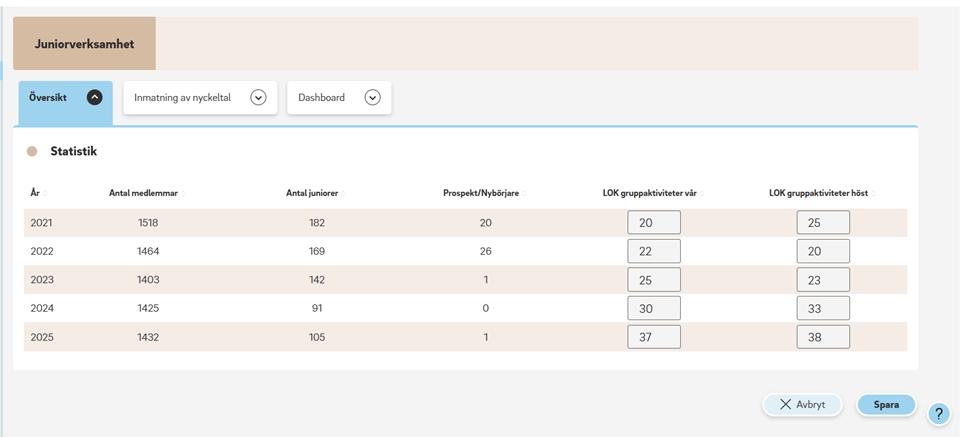Edit 2021 LOK vår field showing 20

[654, 223]
